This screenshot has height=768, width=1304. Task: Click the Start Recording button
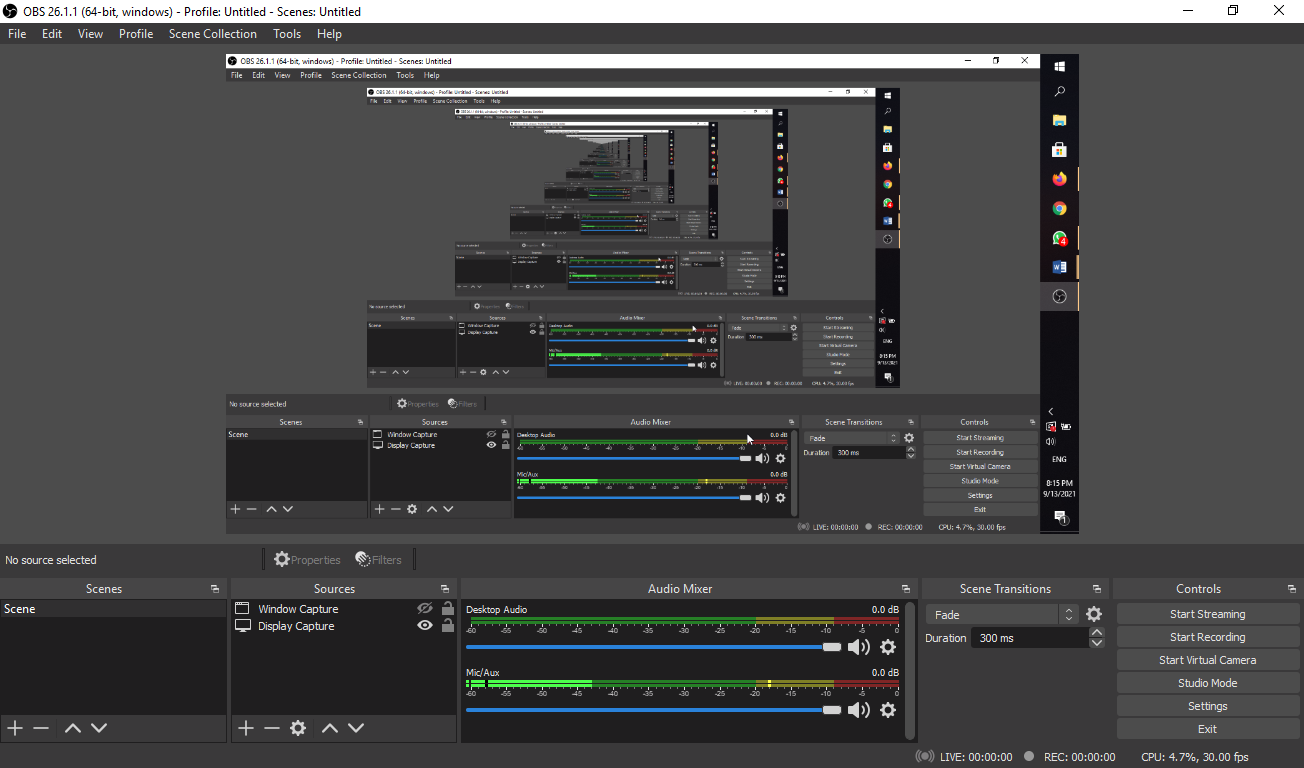[1207, 636]
